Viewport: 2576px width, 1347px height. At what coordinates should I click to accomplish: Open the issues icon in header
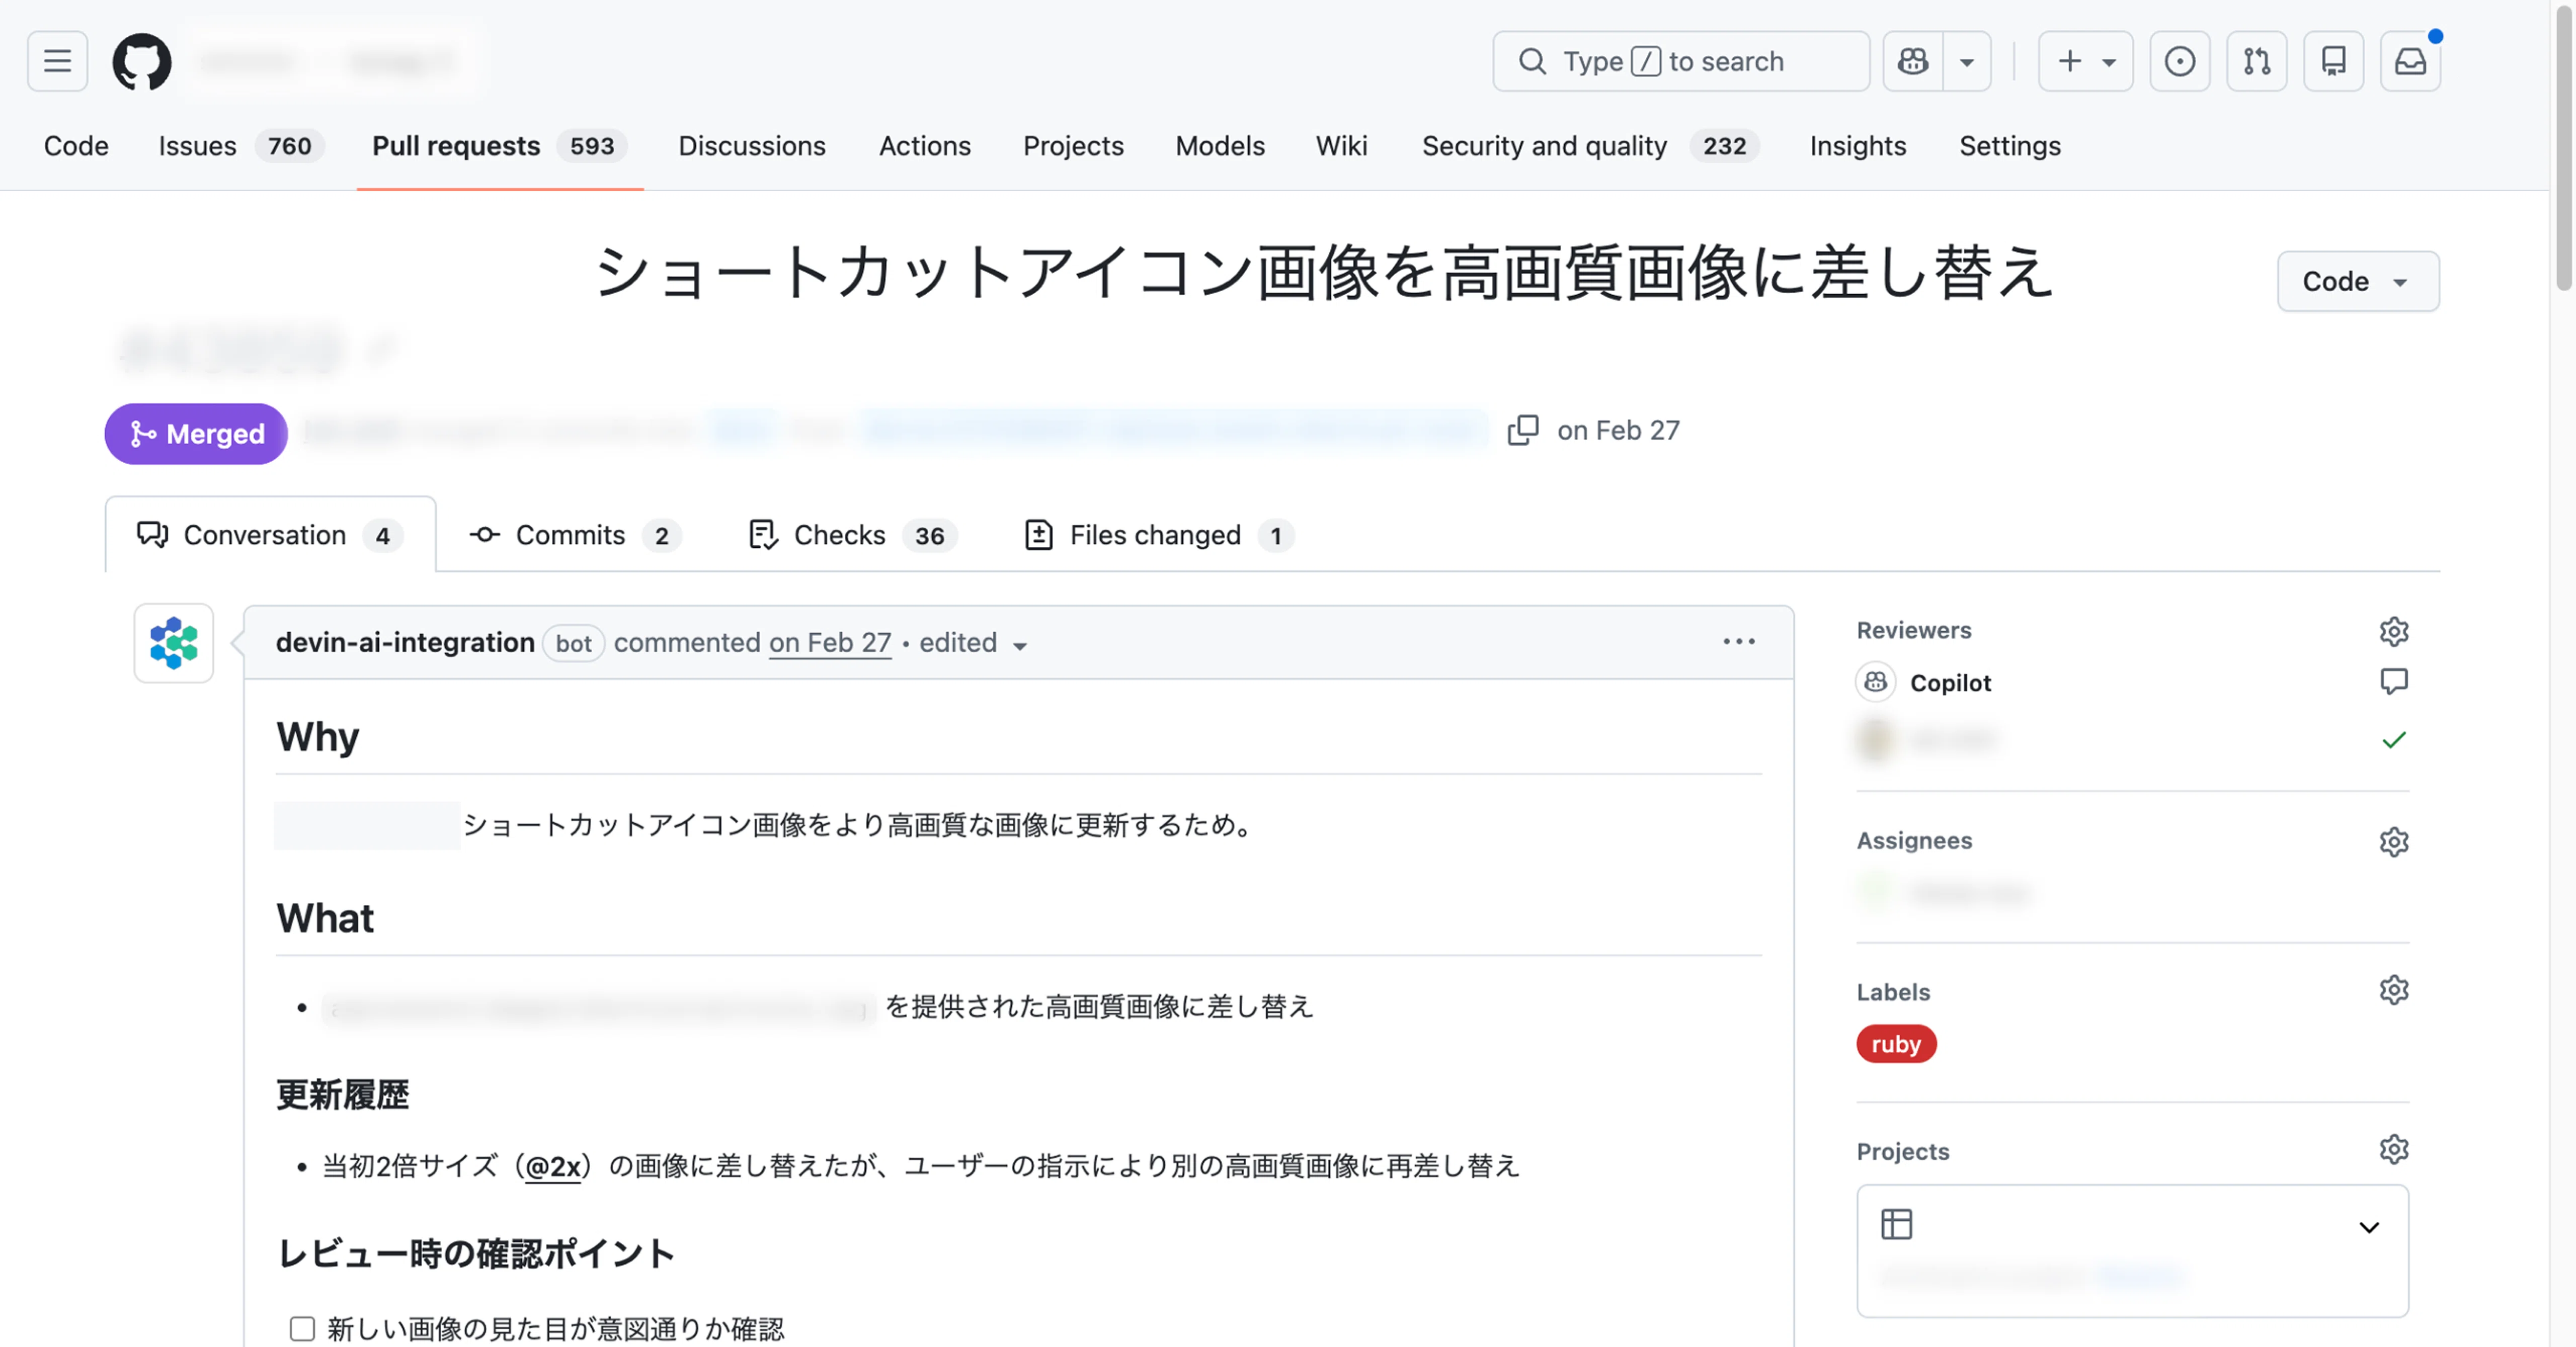point(2180,61)
